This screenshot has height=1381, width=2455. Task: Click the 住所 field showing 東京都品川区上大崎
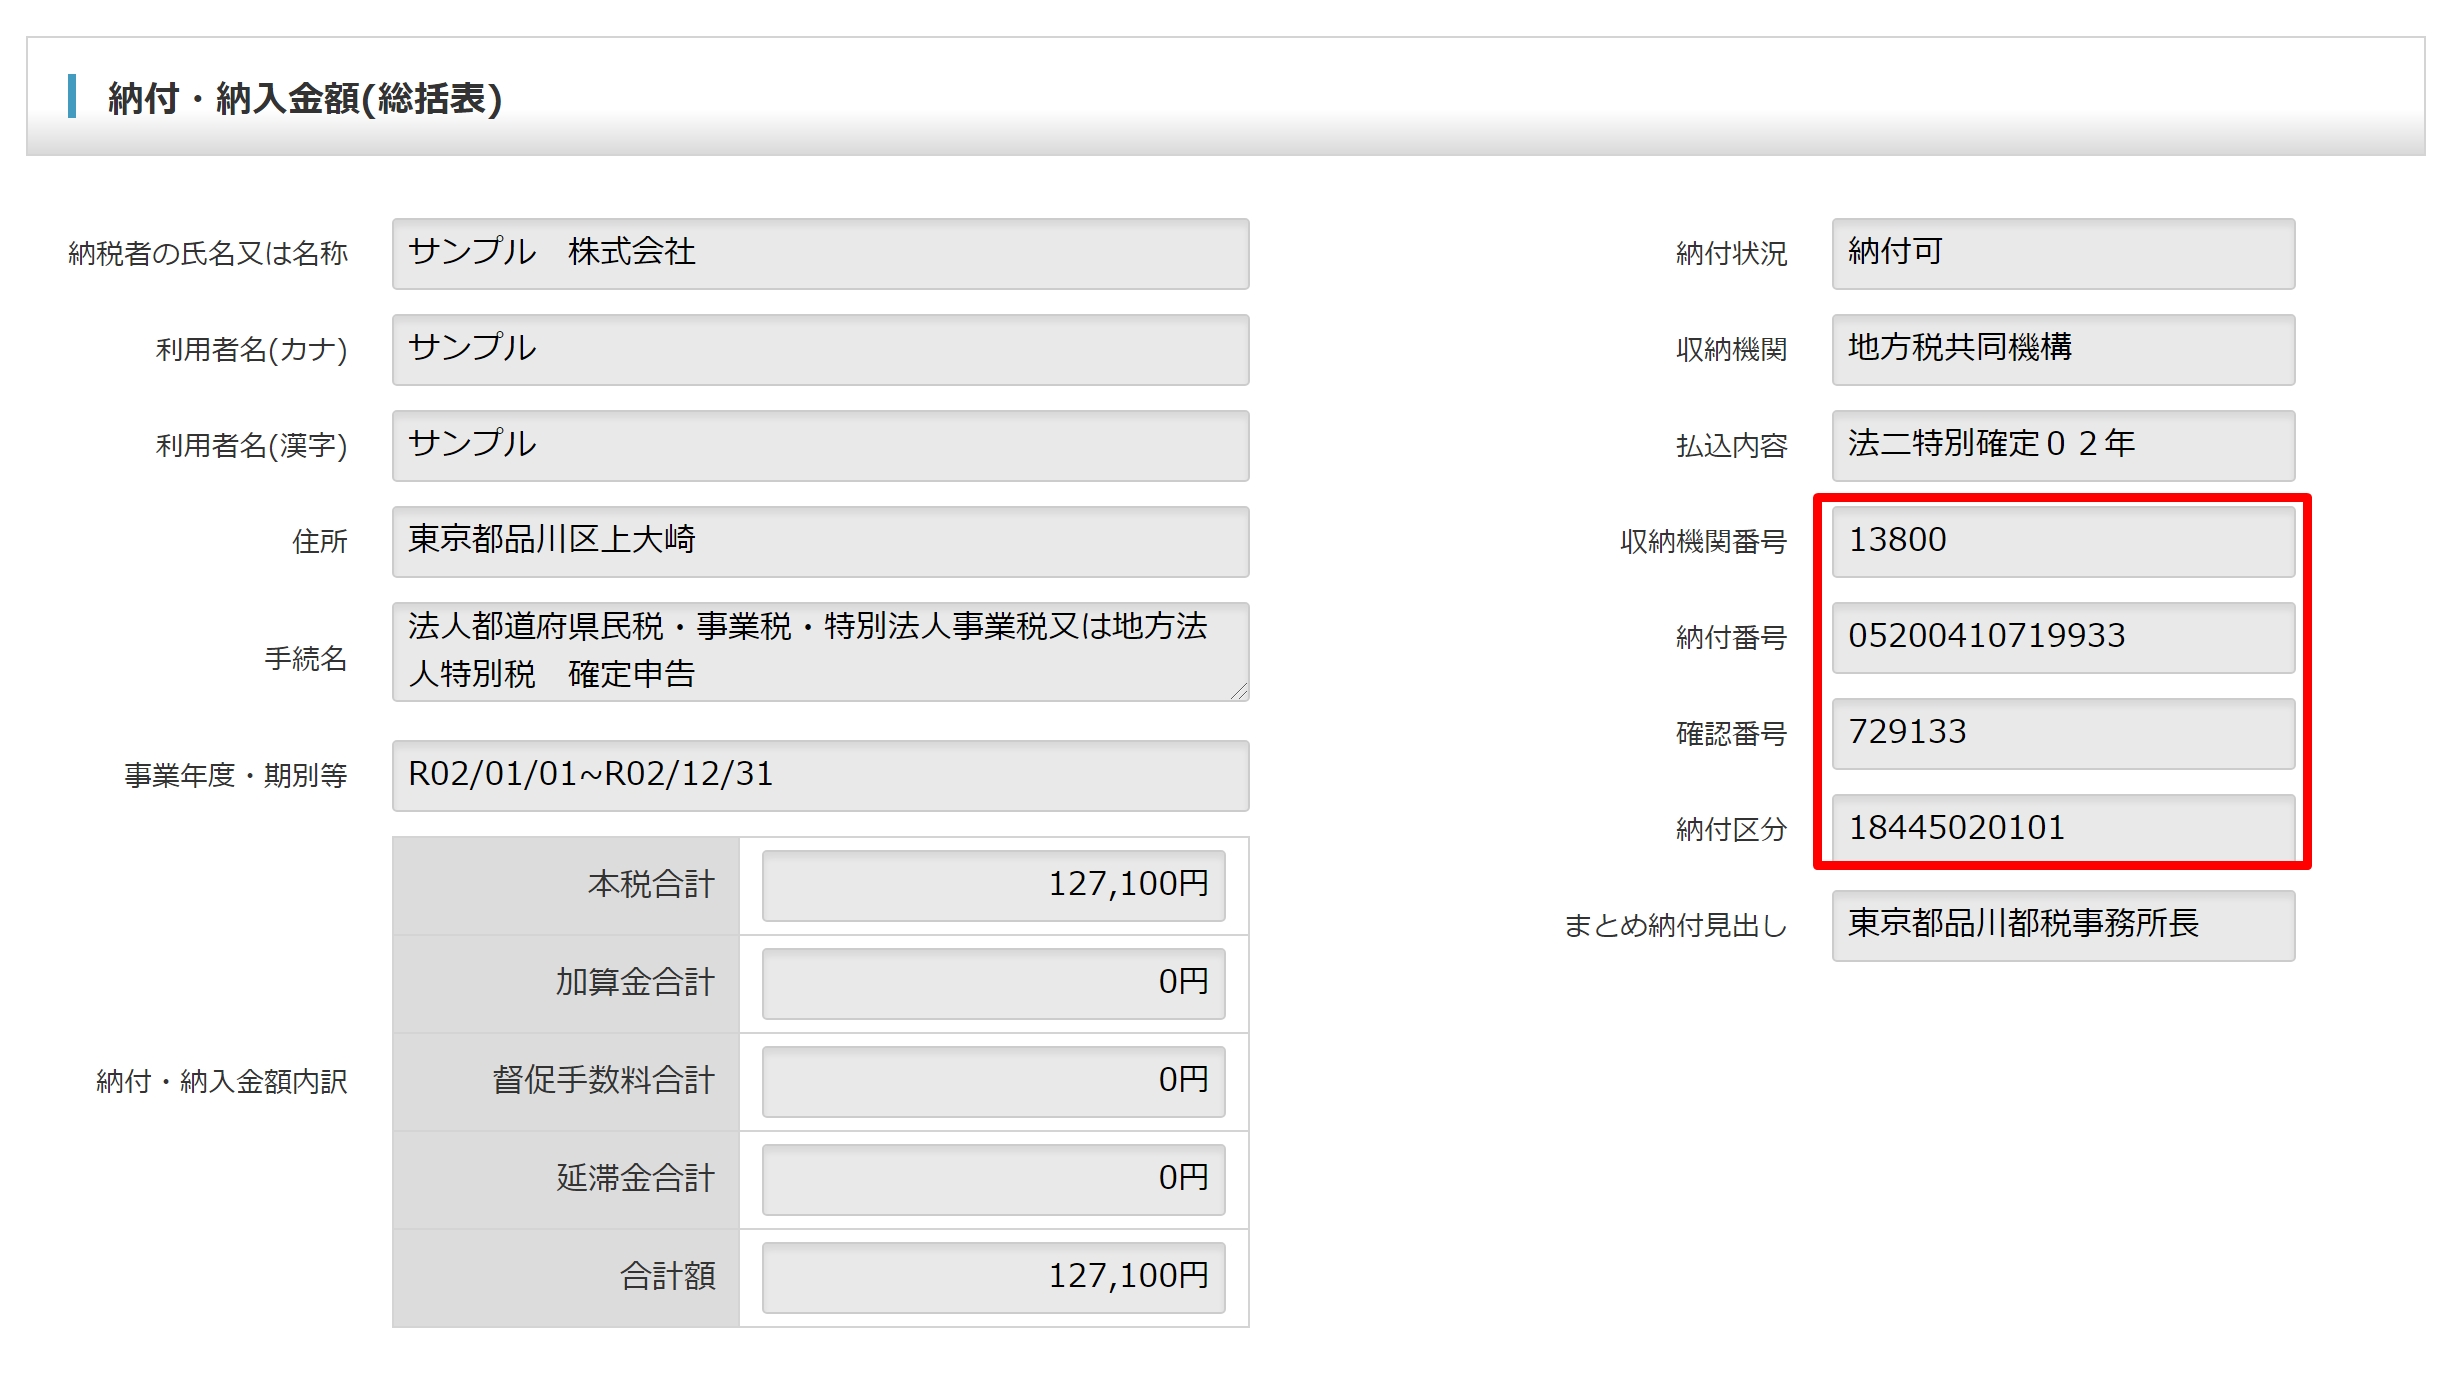pyautogui.click(x=820, y=542)
